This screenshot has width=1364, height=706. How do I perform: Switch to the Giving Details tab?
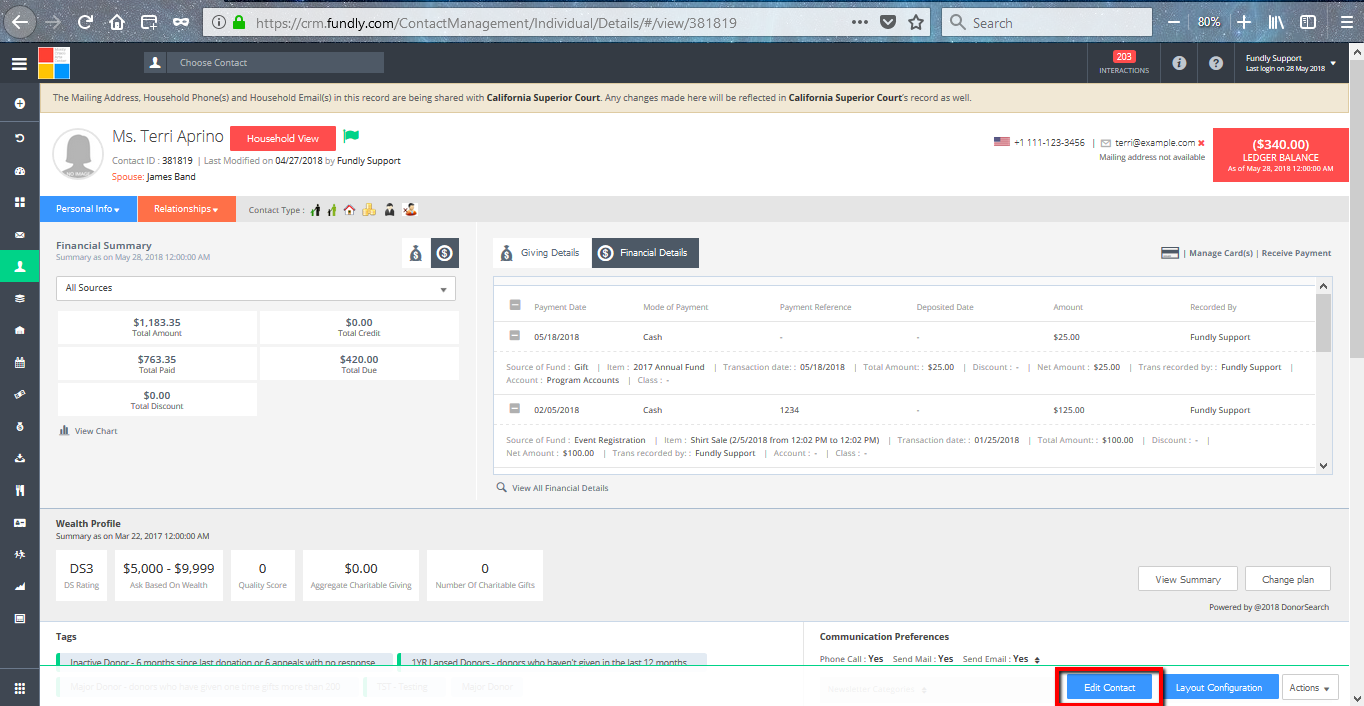(x=541, y=253)
